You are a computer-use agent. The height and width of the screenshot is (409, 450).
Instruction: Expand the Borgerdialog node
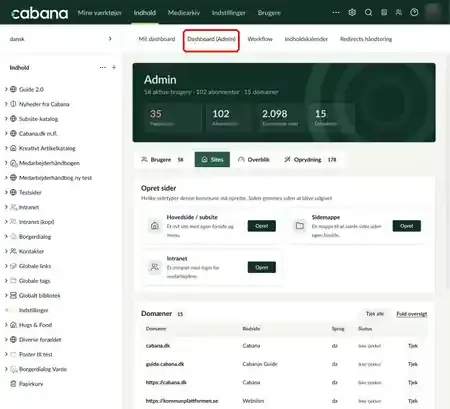pyautogui.click(x=6, y=236)
